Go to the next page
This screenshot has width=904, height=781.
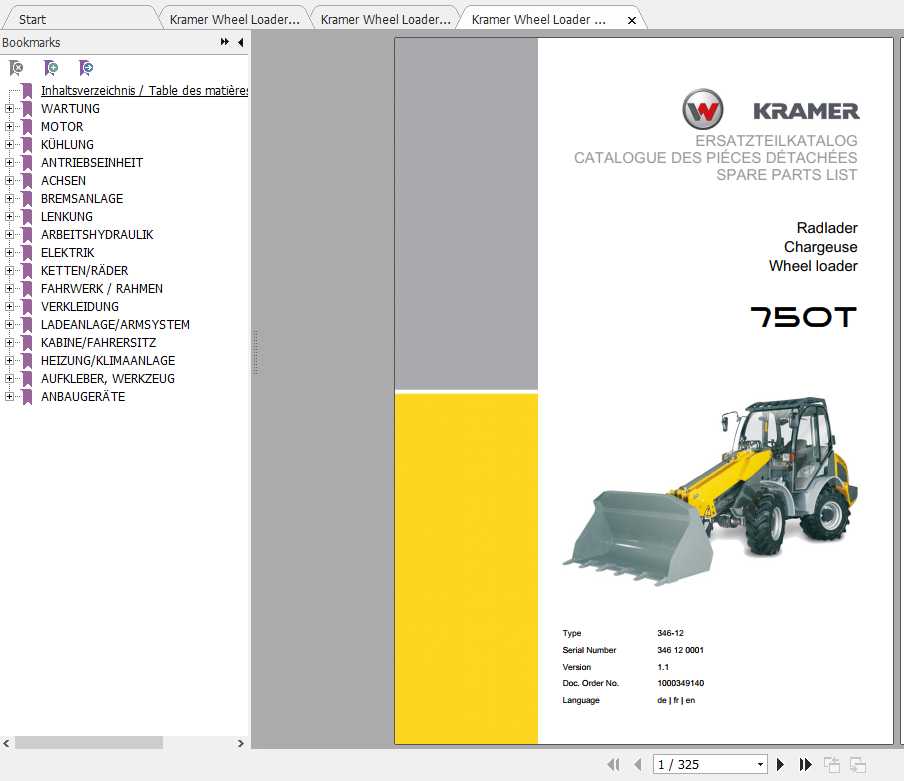coord(780,764)
